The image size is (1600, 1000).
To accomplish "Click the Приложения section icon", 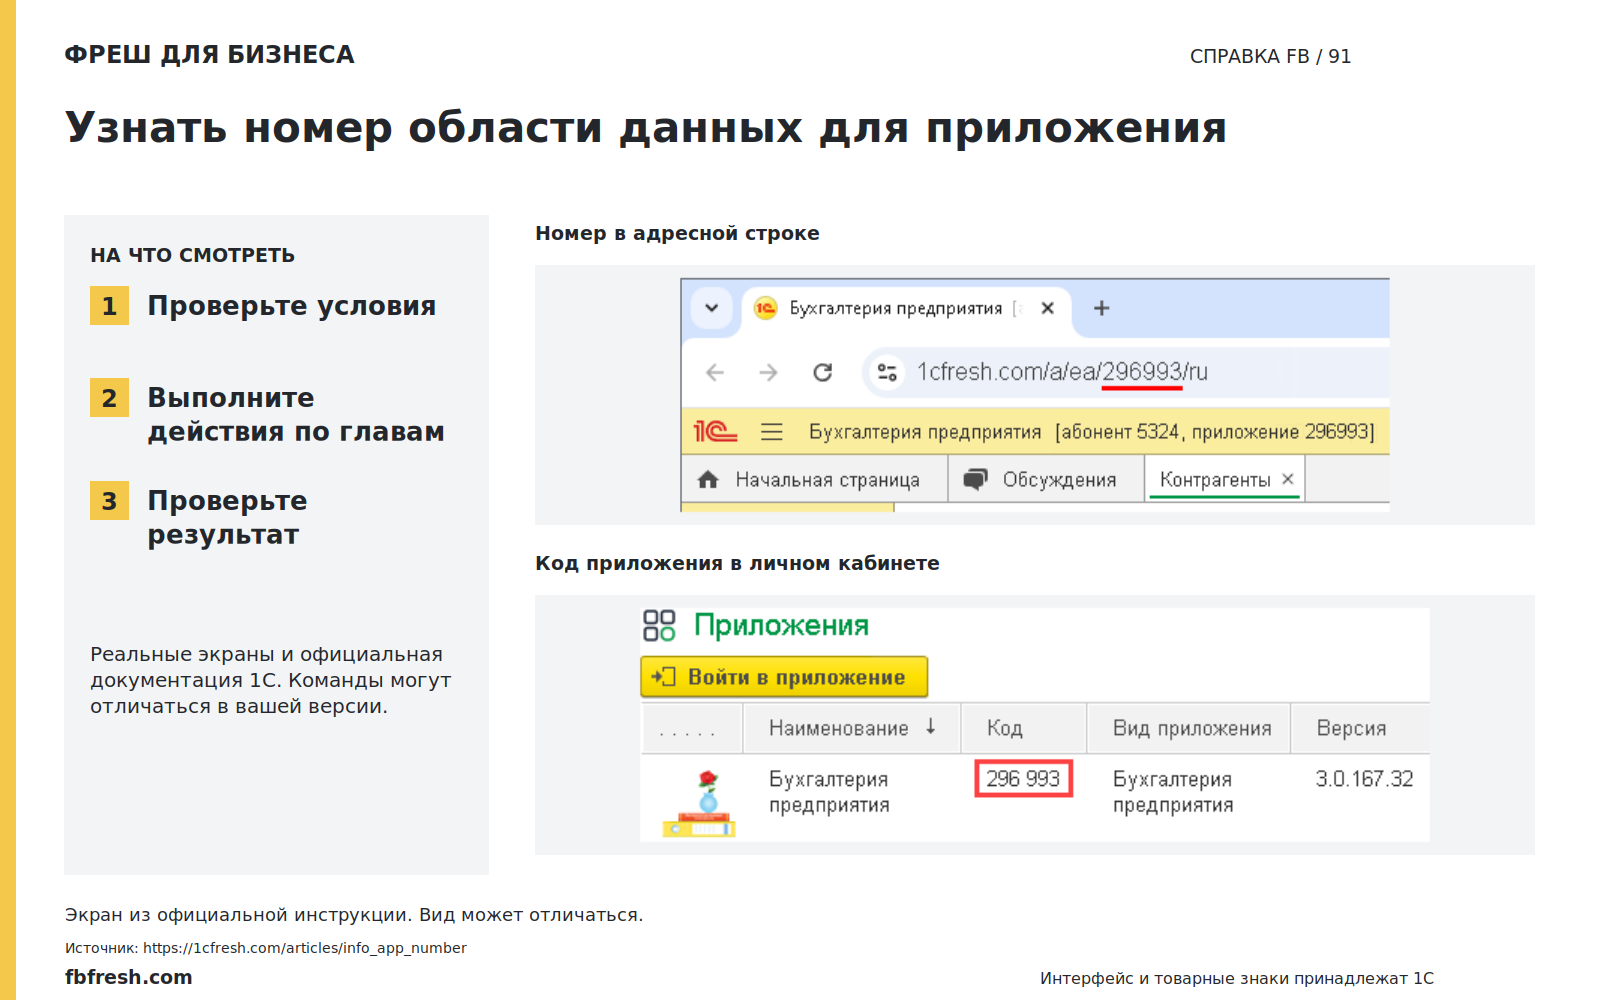I will tap(659, 626).
